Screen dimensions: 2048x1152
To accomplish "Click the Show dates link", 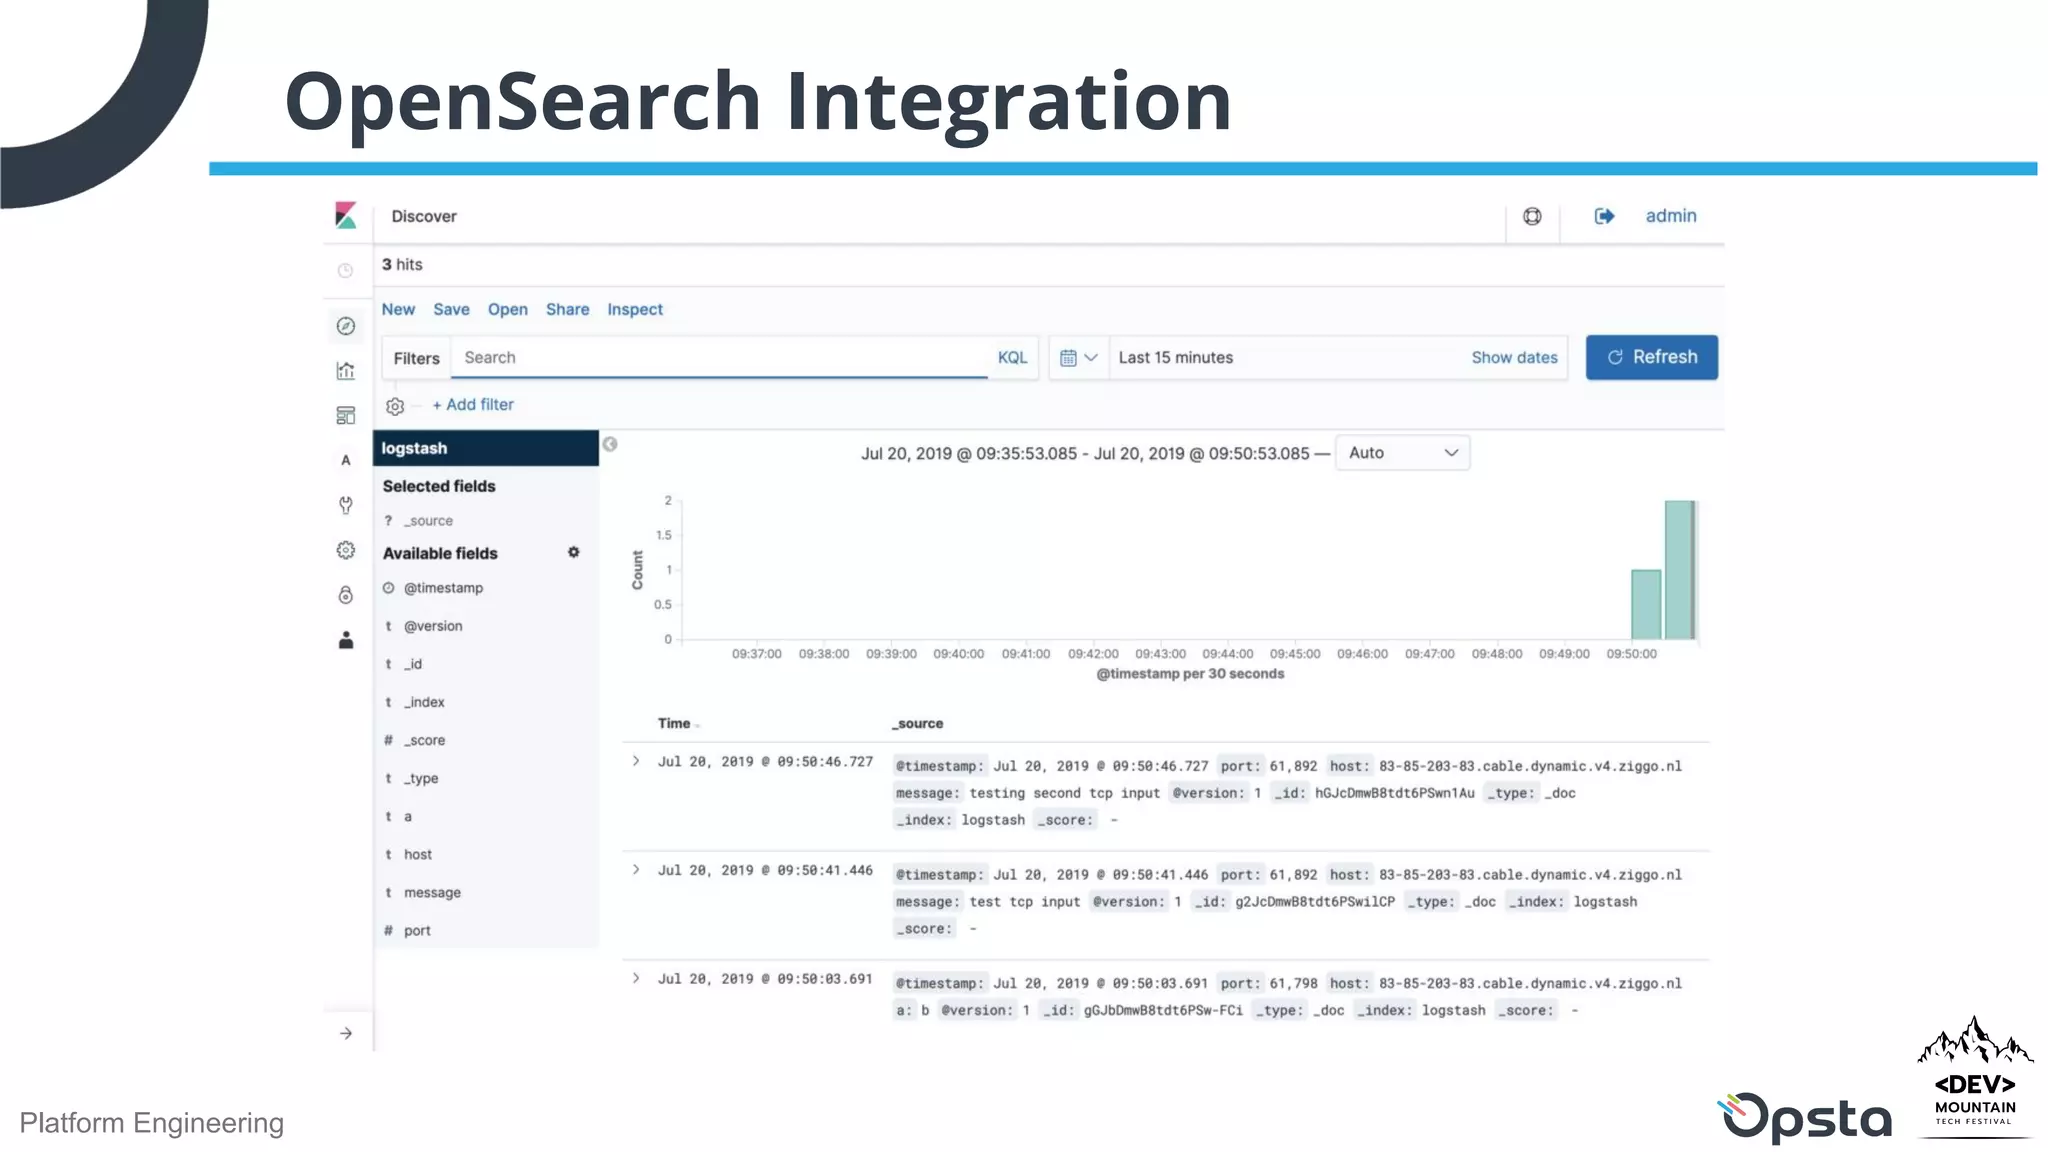I will tap(1514, 358).
